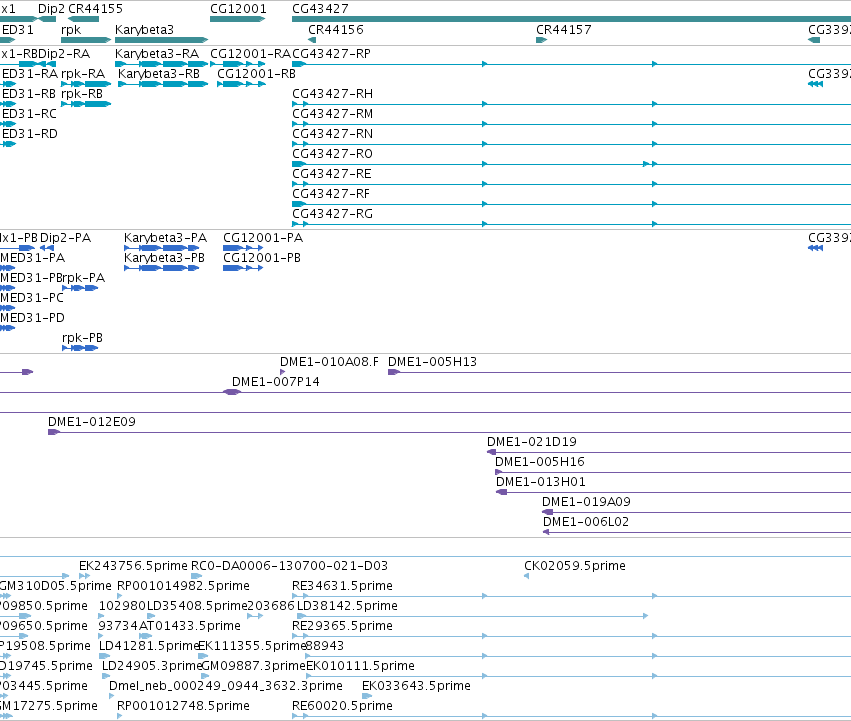
Task: Select EST Dmel_neb_000249_0944_3632.3prime
Action: [112, 696]
